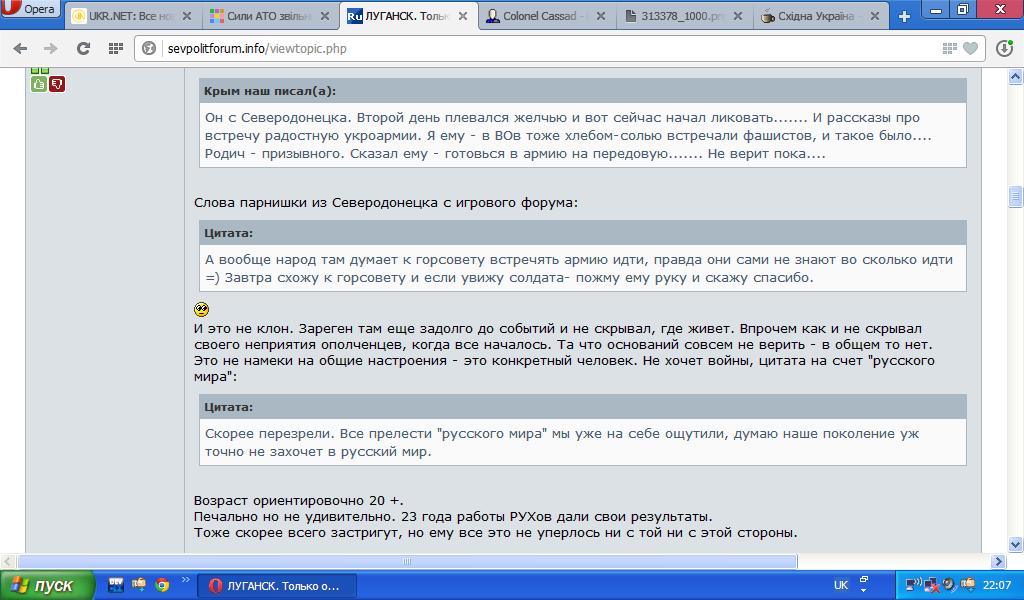Click the green thumbs-up icon on post
1024x600 pixels.
point(39,85)
